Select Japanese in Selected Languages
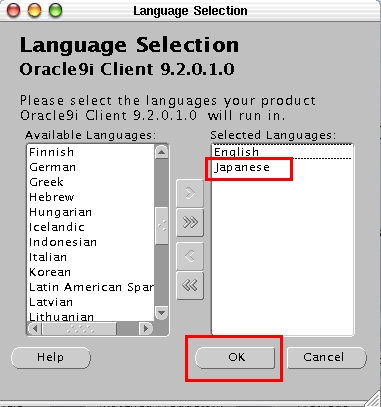This screenshot has height=407, width=381. [282, 167]
